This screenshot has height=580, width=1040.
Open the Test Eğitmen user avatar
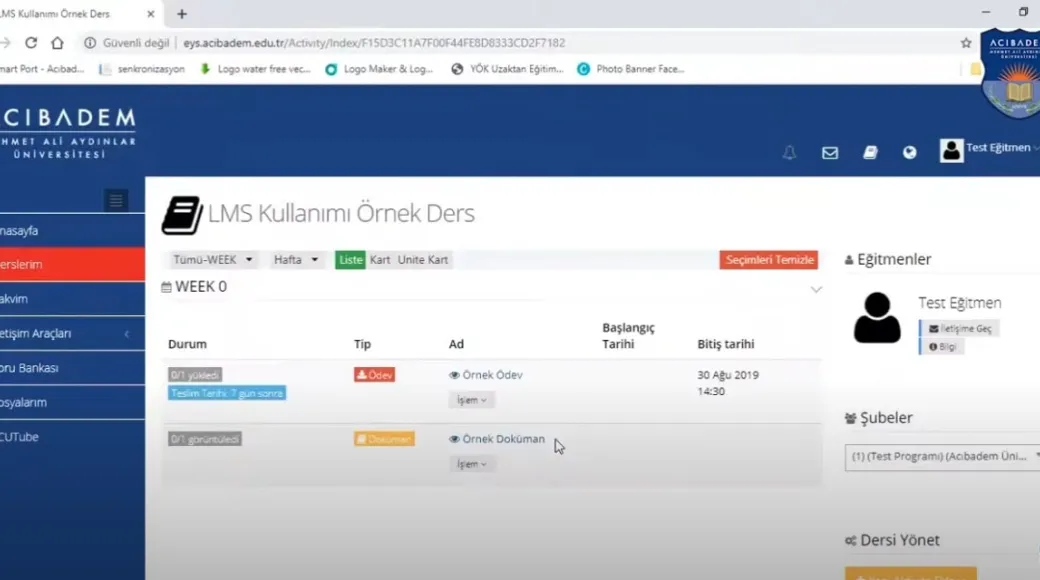(951, 151)
